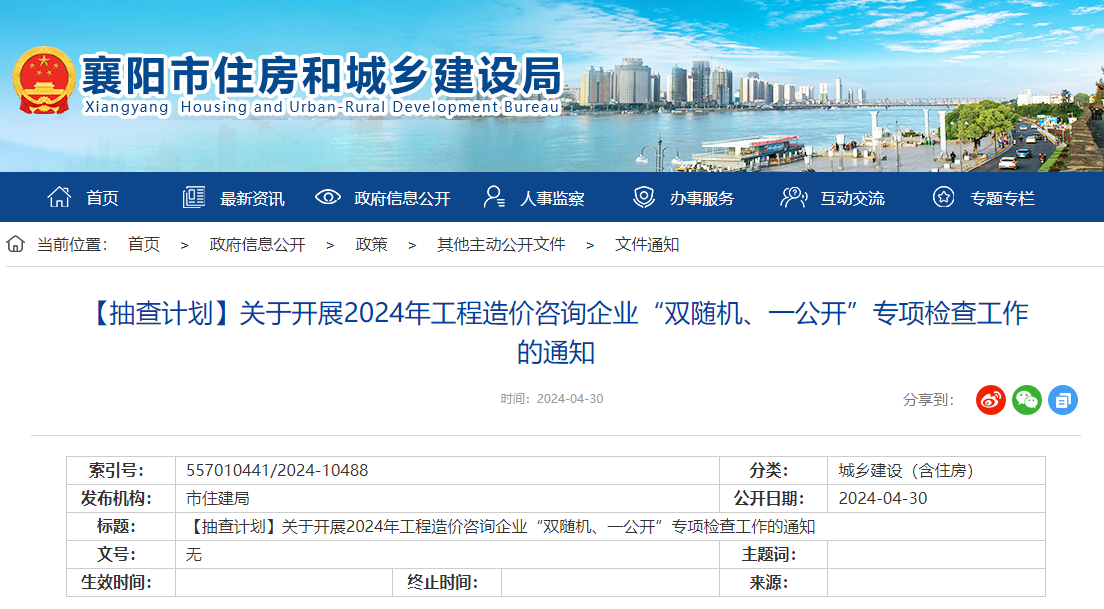Open 互动交流 menu item

click(852, 199)
